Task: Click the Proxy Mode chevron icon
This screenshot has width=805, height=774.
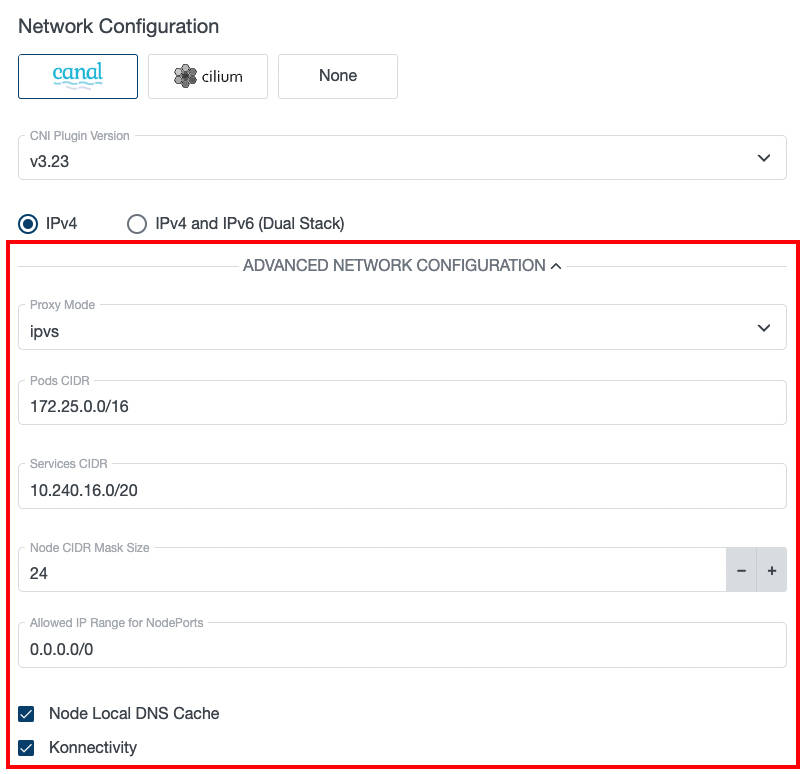Action: click(x=764, y=327)
